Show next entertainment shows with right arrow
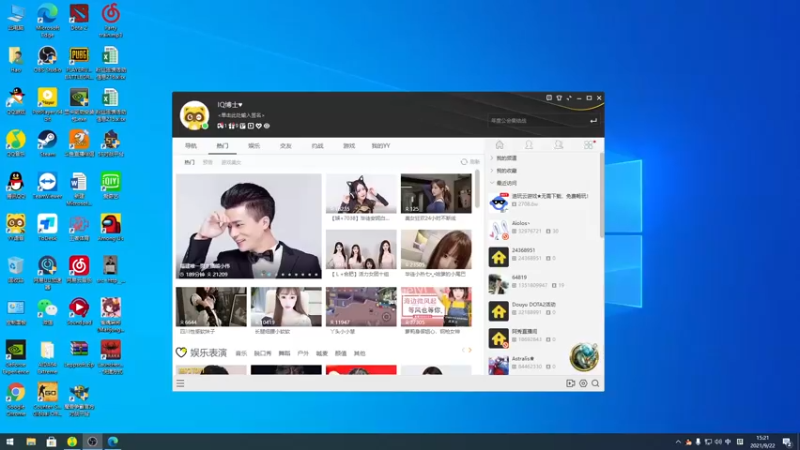The width and height of the screenshot is (800, 450). (x=470, y=351)
